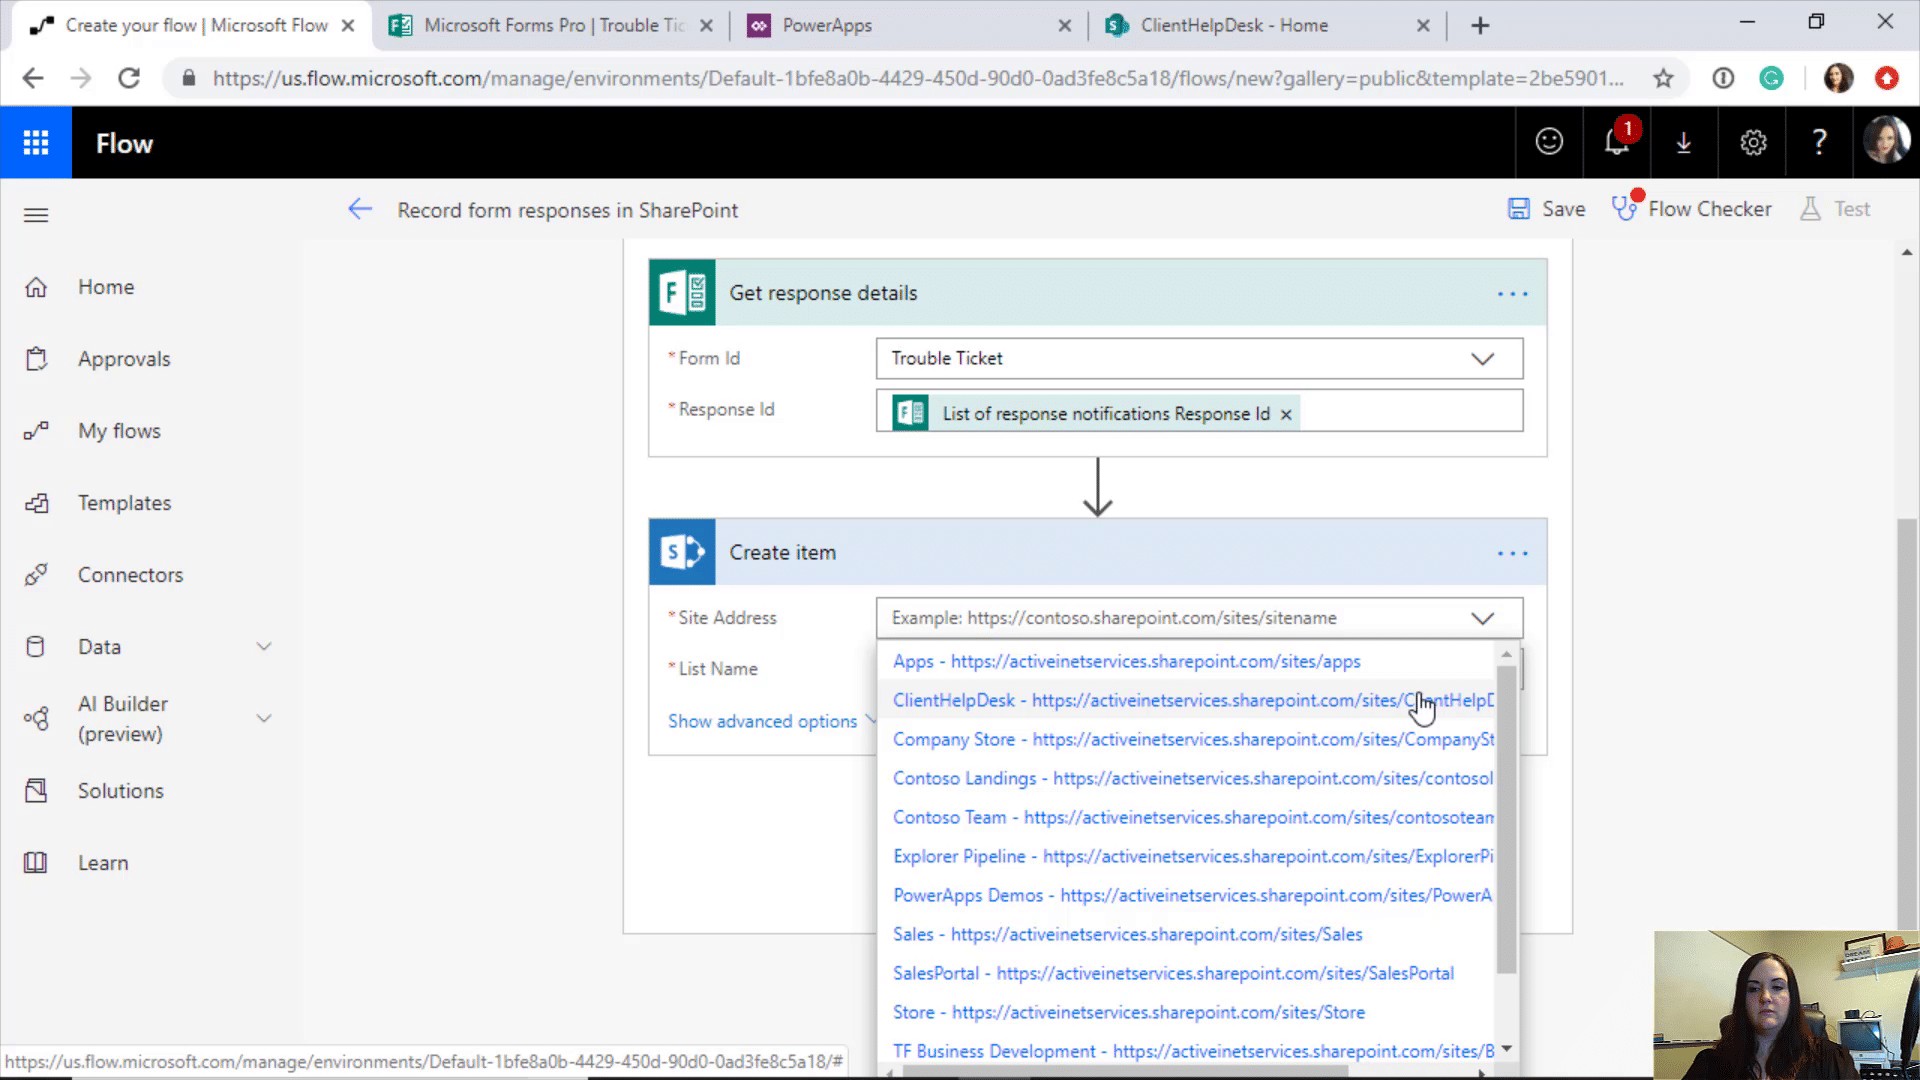Click the Home house icon in sidebar
The height and width of the screenshot is (1080, 1920).
coord(36,288)
